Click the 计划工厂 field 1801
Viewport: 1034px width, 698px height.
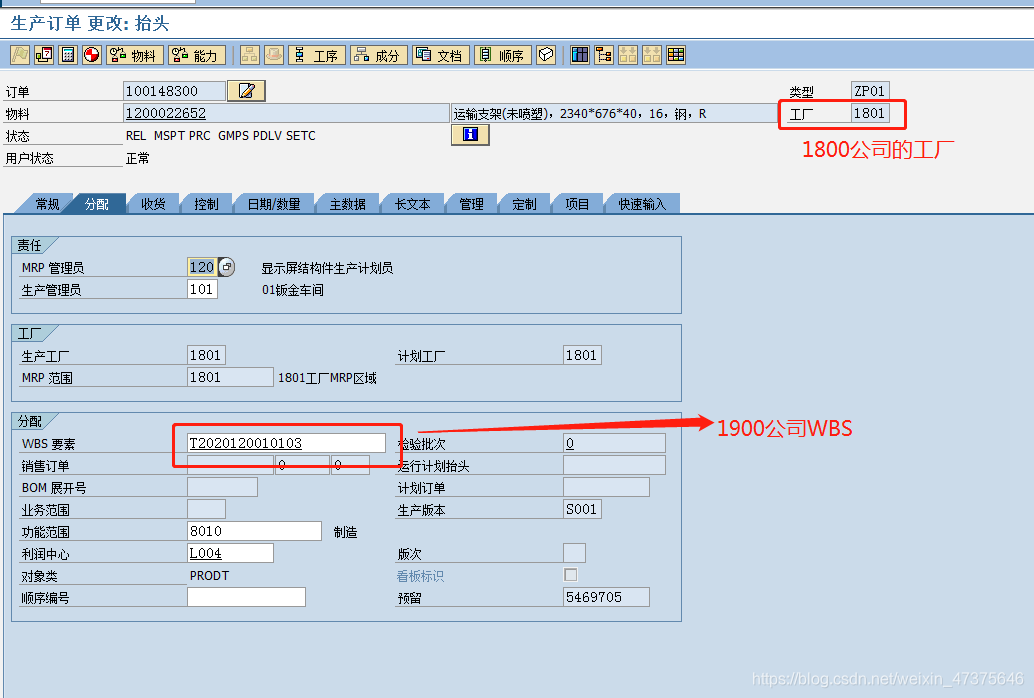[582, 355]
